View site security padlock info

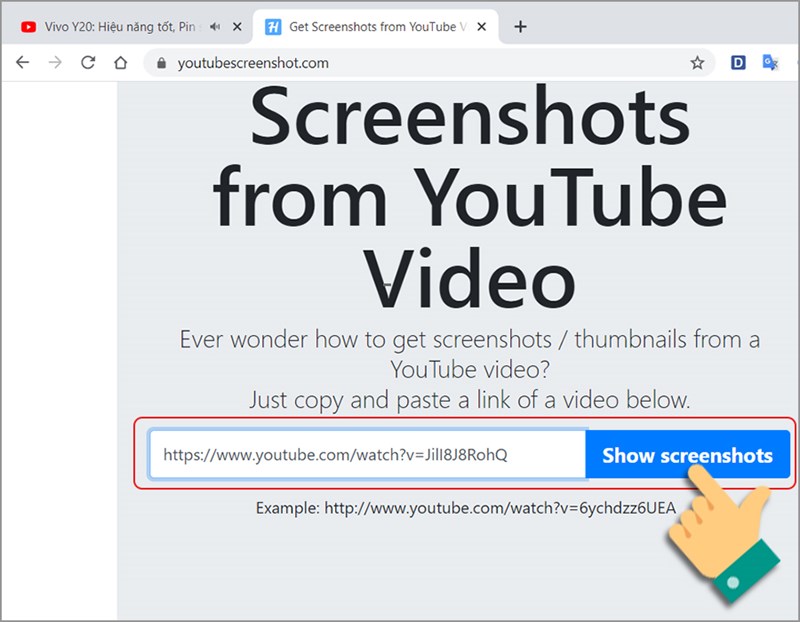tap(161, 63)
